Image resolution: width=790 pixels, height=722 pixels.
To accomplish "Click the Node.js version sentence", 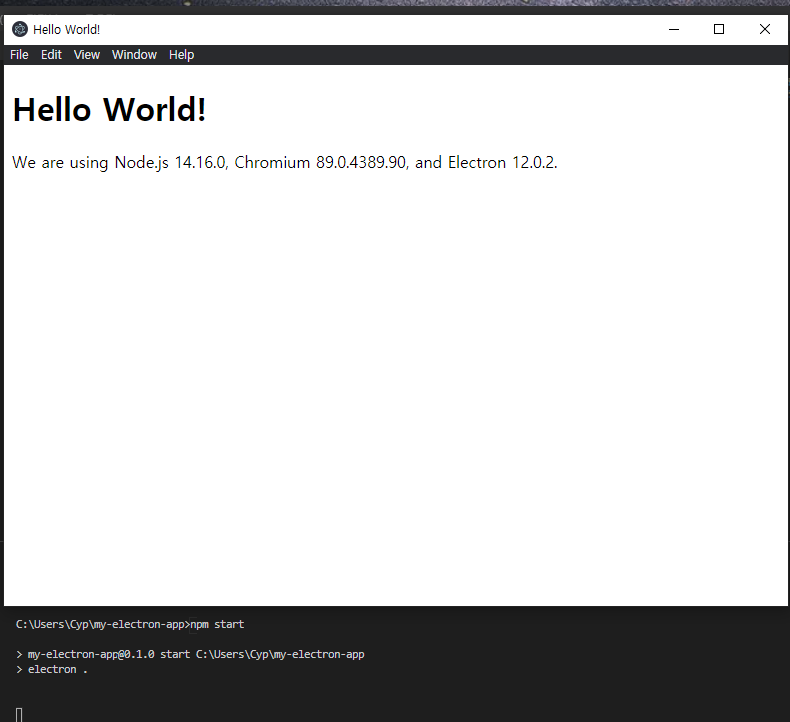I will (285, 163).
